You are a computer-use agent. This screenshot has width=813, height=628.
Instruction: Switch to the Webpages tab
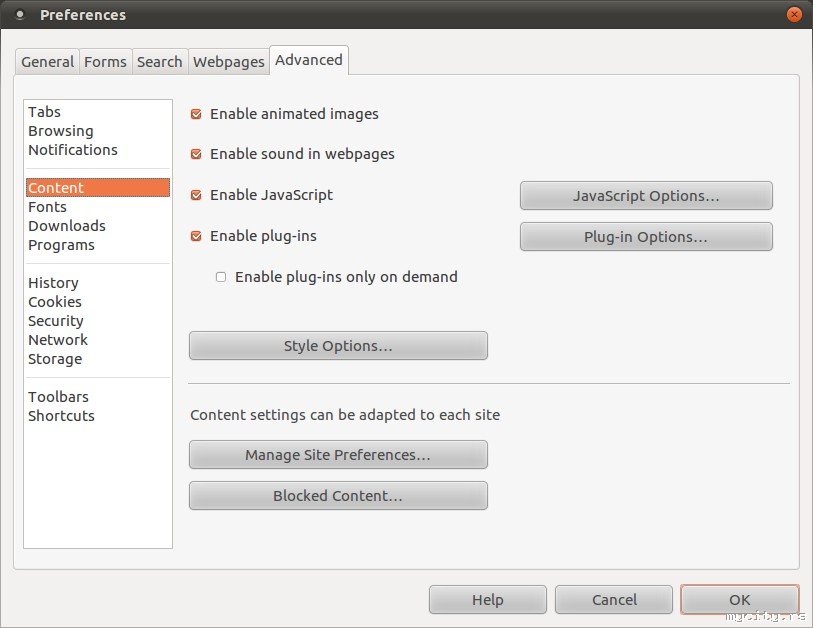229,62
